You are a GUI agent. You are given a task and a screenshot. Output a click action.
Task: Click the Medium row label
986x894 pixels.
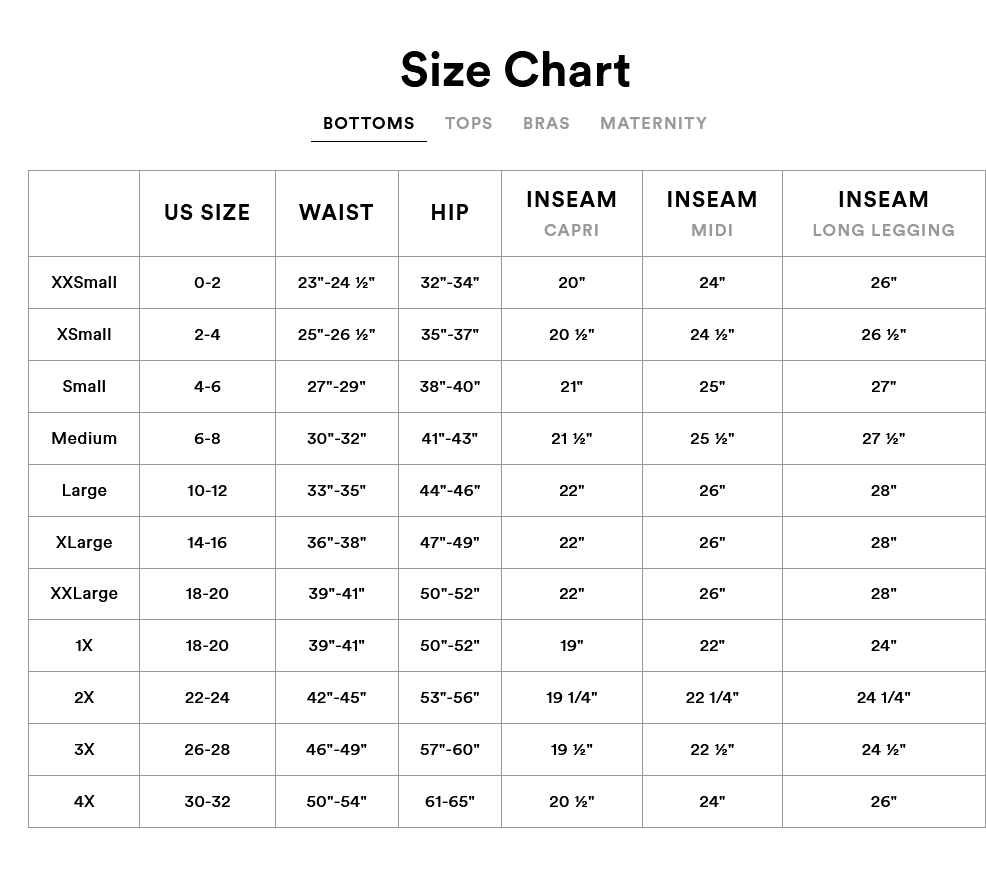[84, 438]
